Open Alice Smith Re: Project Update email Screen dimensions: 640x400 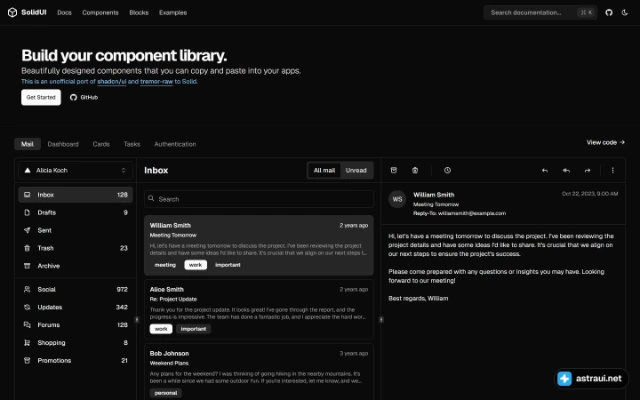click(x=259, y=309)
